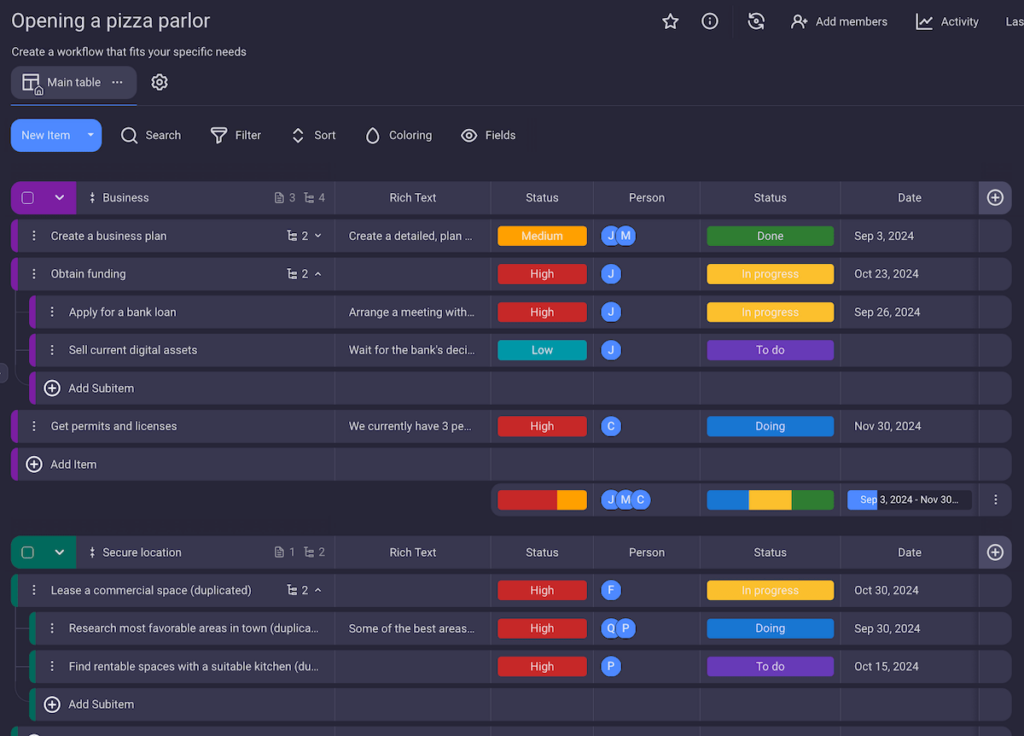1024x736 pixels.
Task: Add a column to the Business group
Action: click(994, 198)
